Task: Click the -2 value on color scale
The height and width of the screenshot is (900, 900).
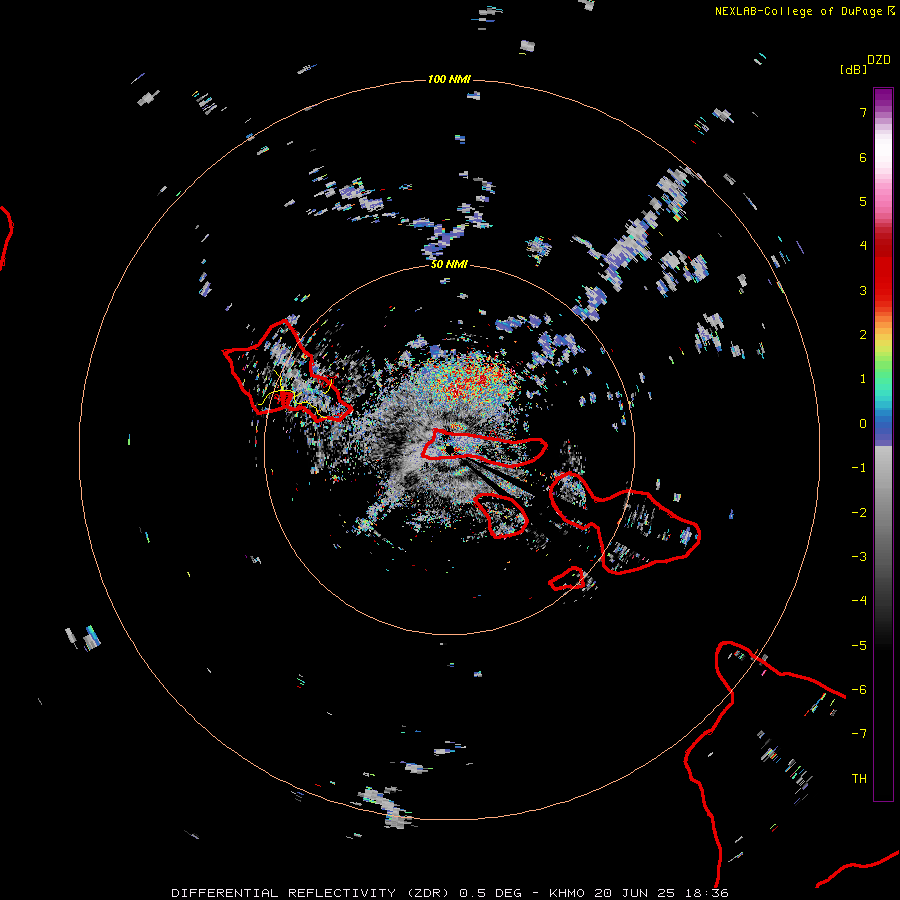Action: (859, 513)
